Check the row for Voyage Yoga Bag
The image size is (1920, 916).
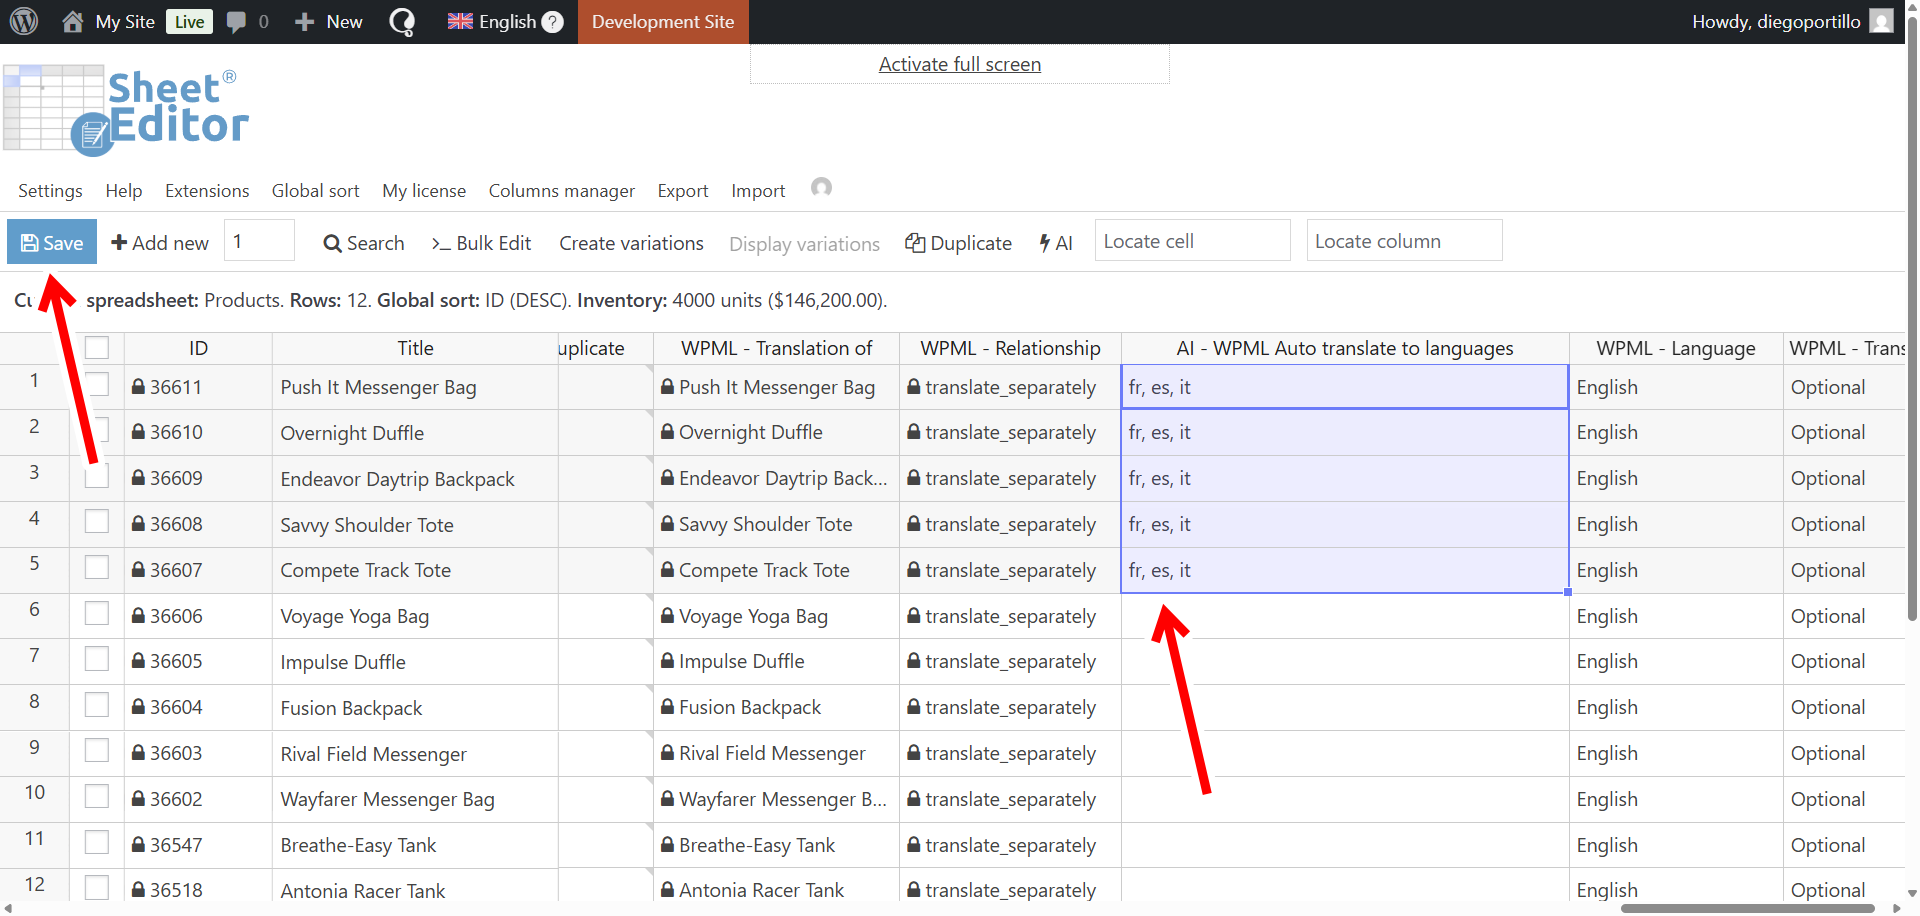pyautogui.click(x=97, y=613)
